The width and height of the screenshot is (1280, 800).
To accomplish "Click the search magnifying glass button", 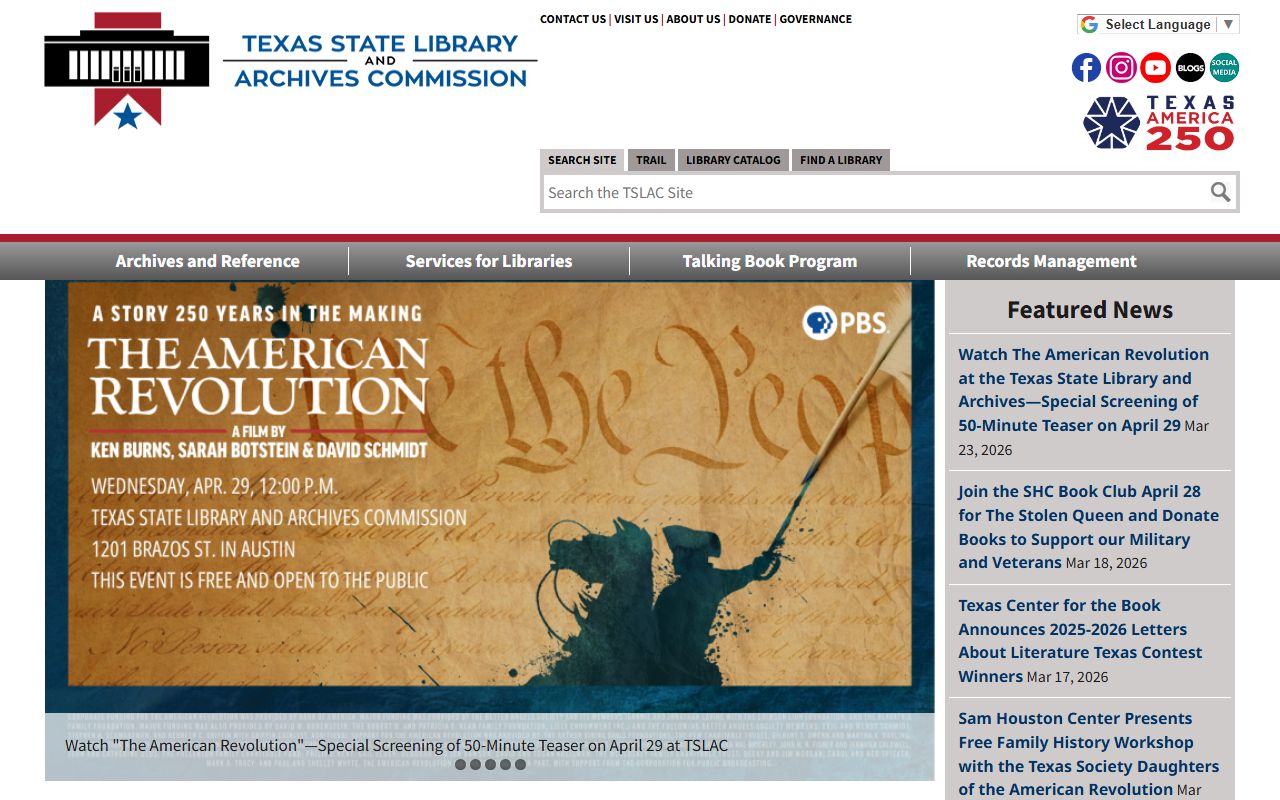I will 1220,192.
